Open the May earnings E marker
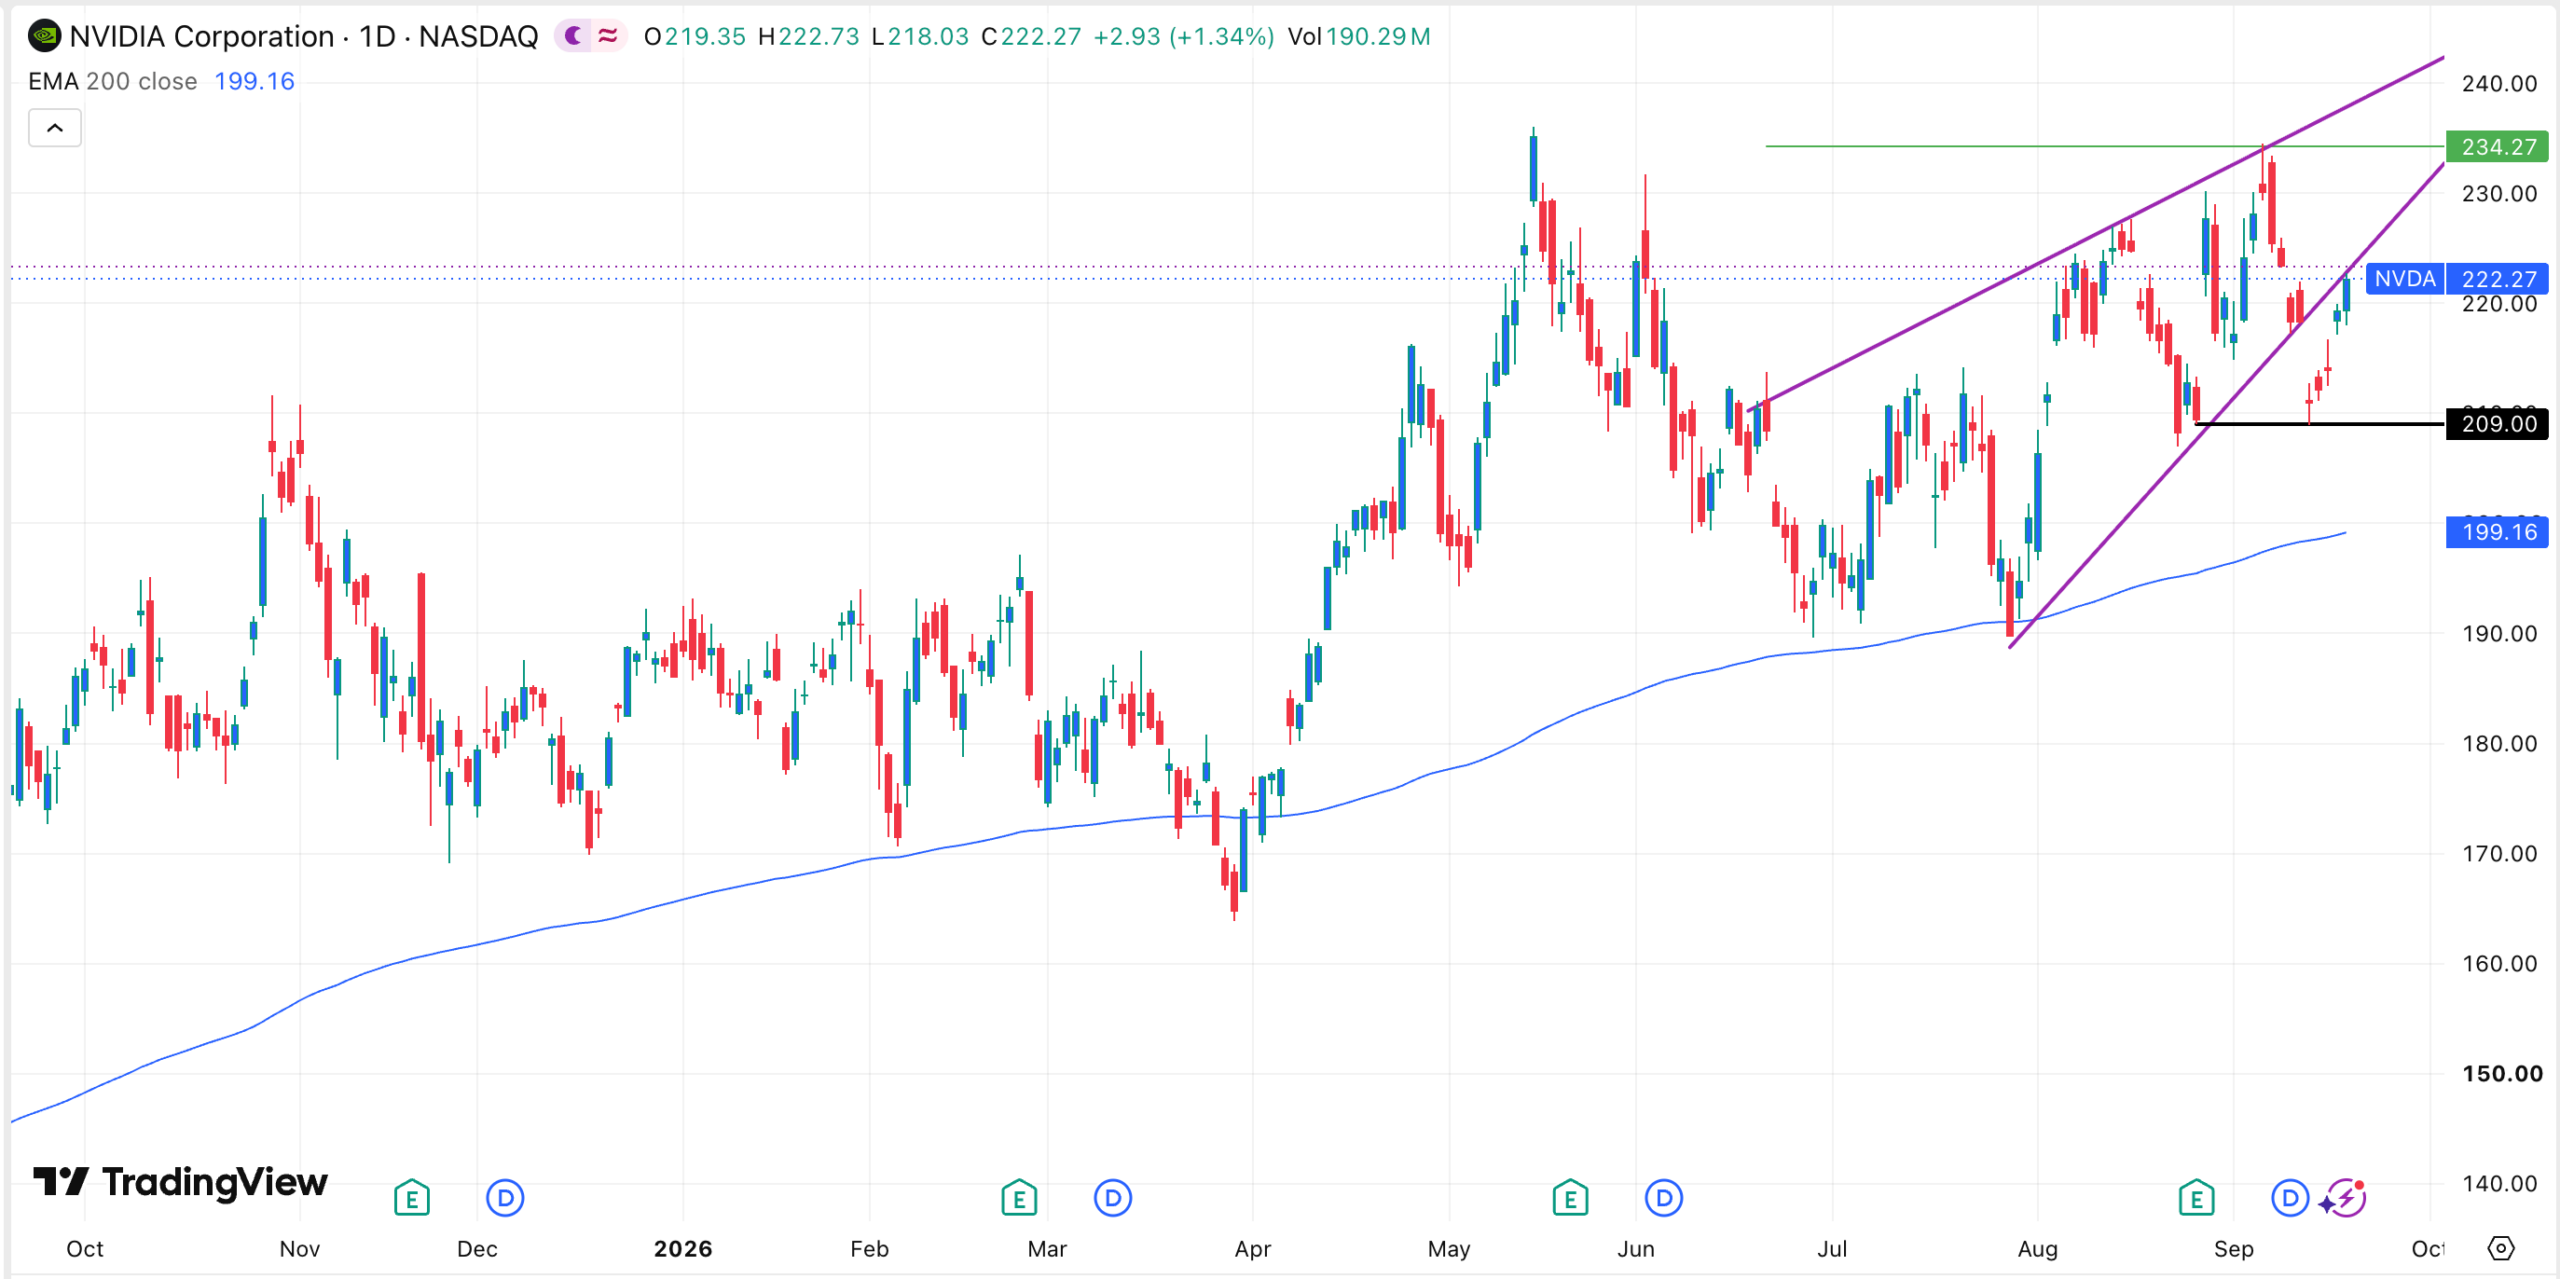The width and height of the screenshot is (2560, 1279). pos(1570,1197)
